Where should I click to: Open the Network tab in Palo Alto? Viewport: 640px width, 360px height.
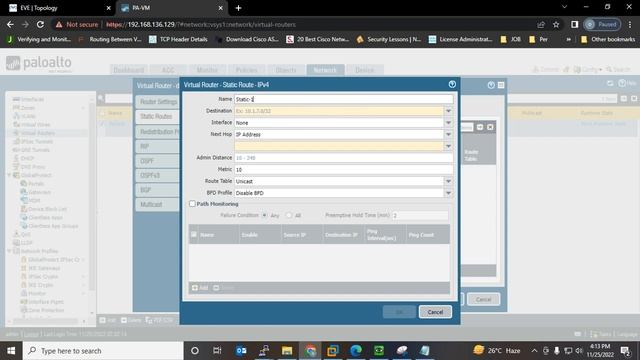325,70
